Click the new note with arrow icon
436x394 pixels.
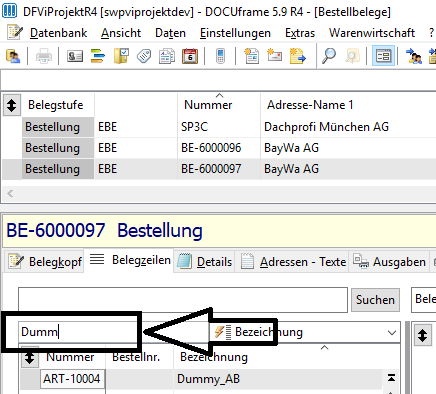tap(297, 56)
